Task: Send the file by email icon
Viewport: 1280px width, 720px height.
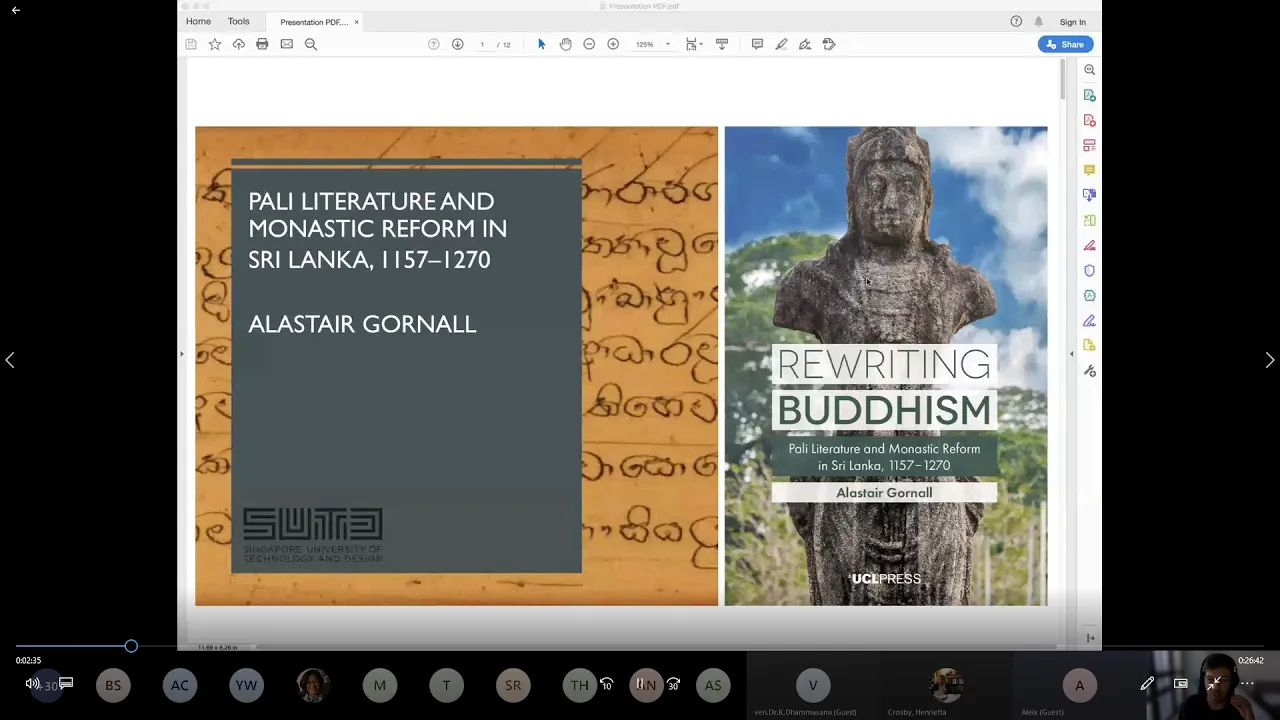Action: [286, 44]
